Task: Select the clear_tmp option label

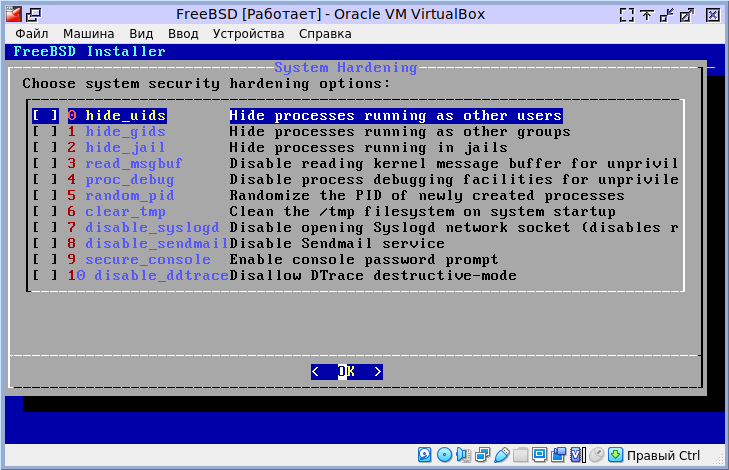Action: [x=125, y=212]
